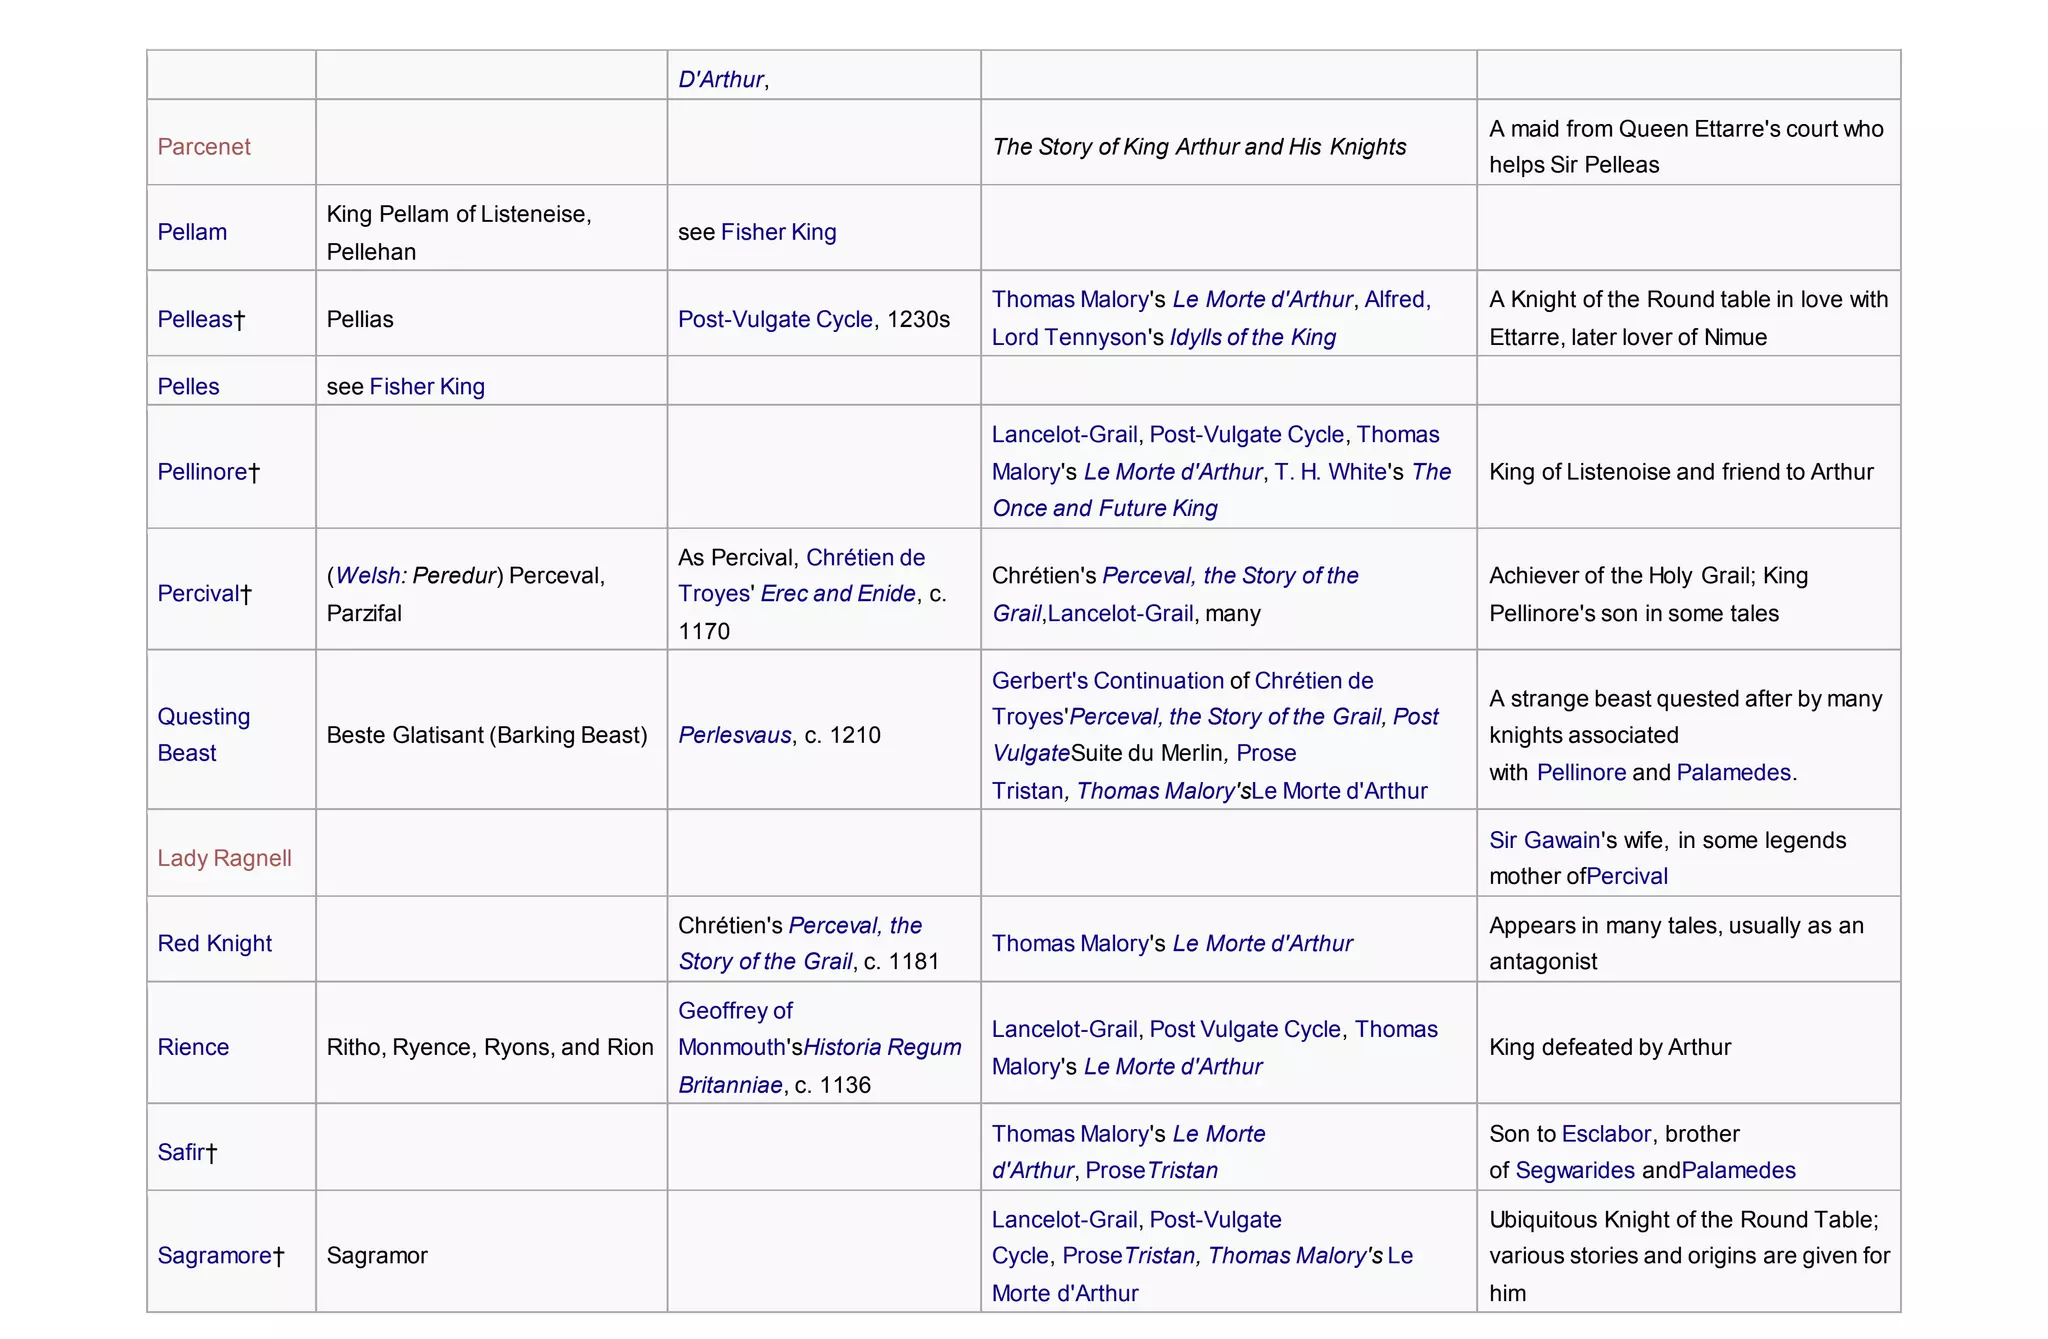
Task: Follow The Once and Future King link
Action: coord(1221,489)
